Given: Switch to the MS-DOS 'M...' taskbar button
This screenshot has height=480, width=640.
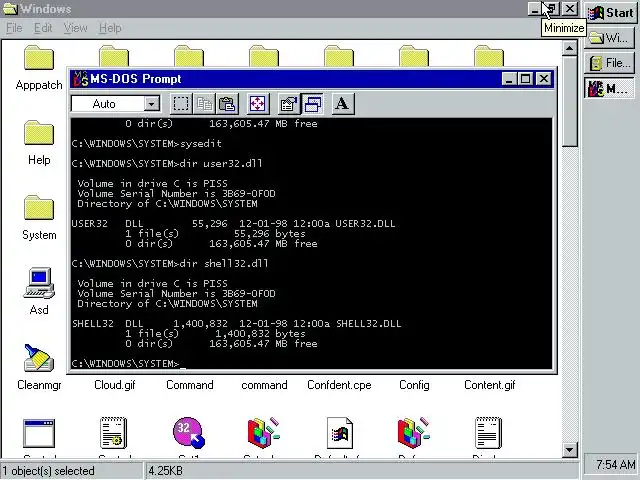Looking at the screenshot, I should pos(610,88).
